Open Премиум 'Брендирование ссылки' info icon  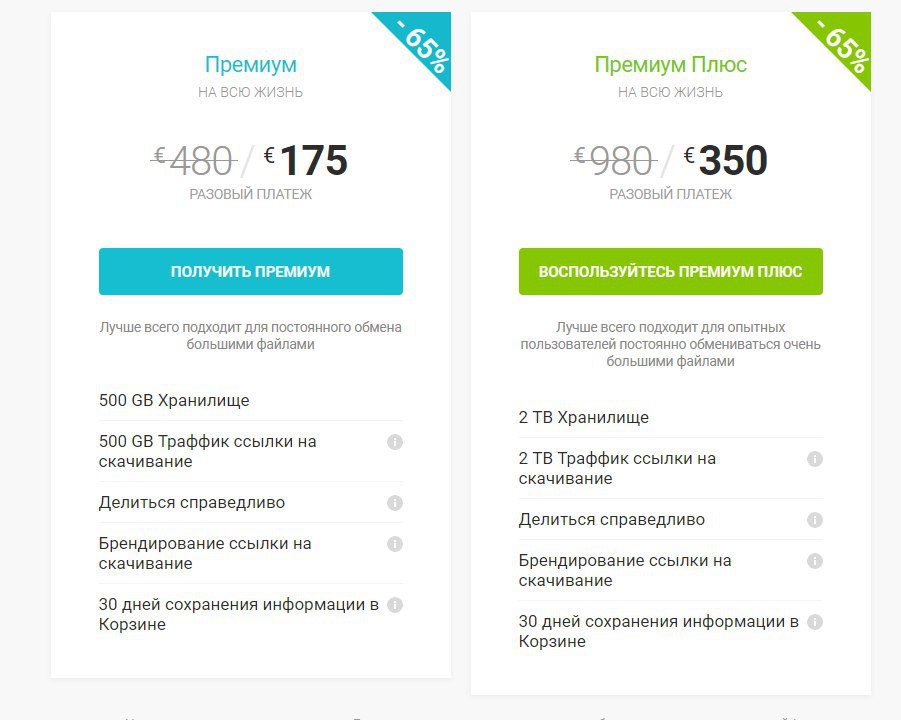point(395,544)
